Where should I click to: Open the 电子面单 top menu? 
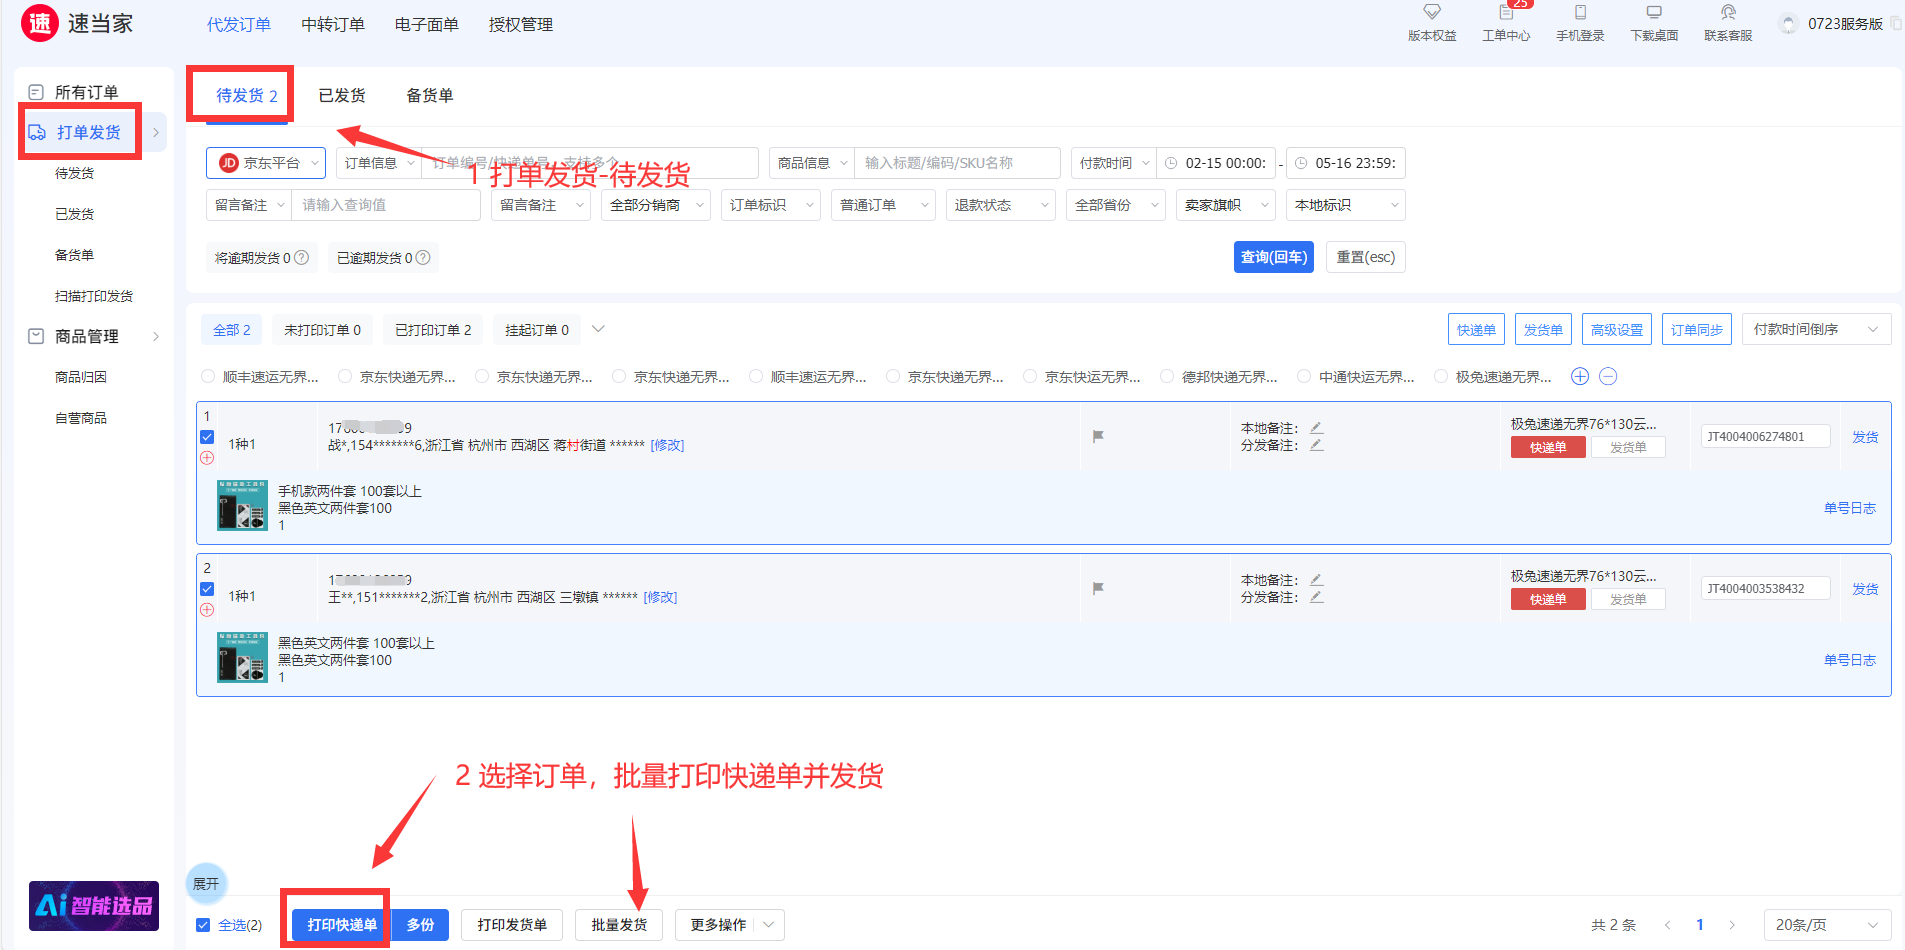tap(426, 25)
